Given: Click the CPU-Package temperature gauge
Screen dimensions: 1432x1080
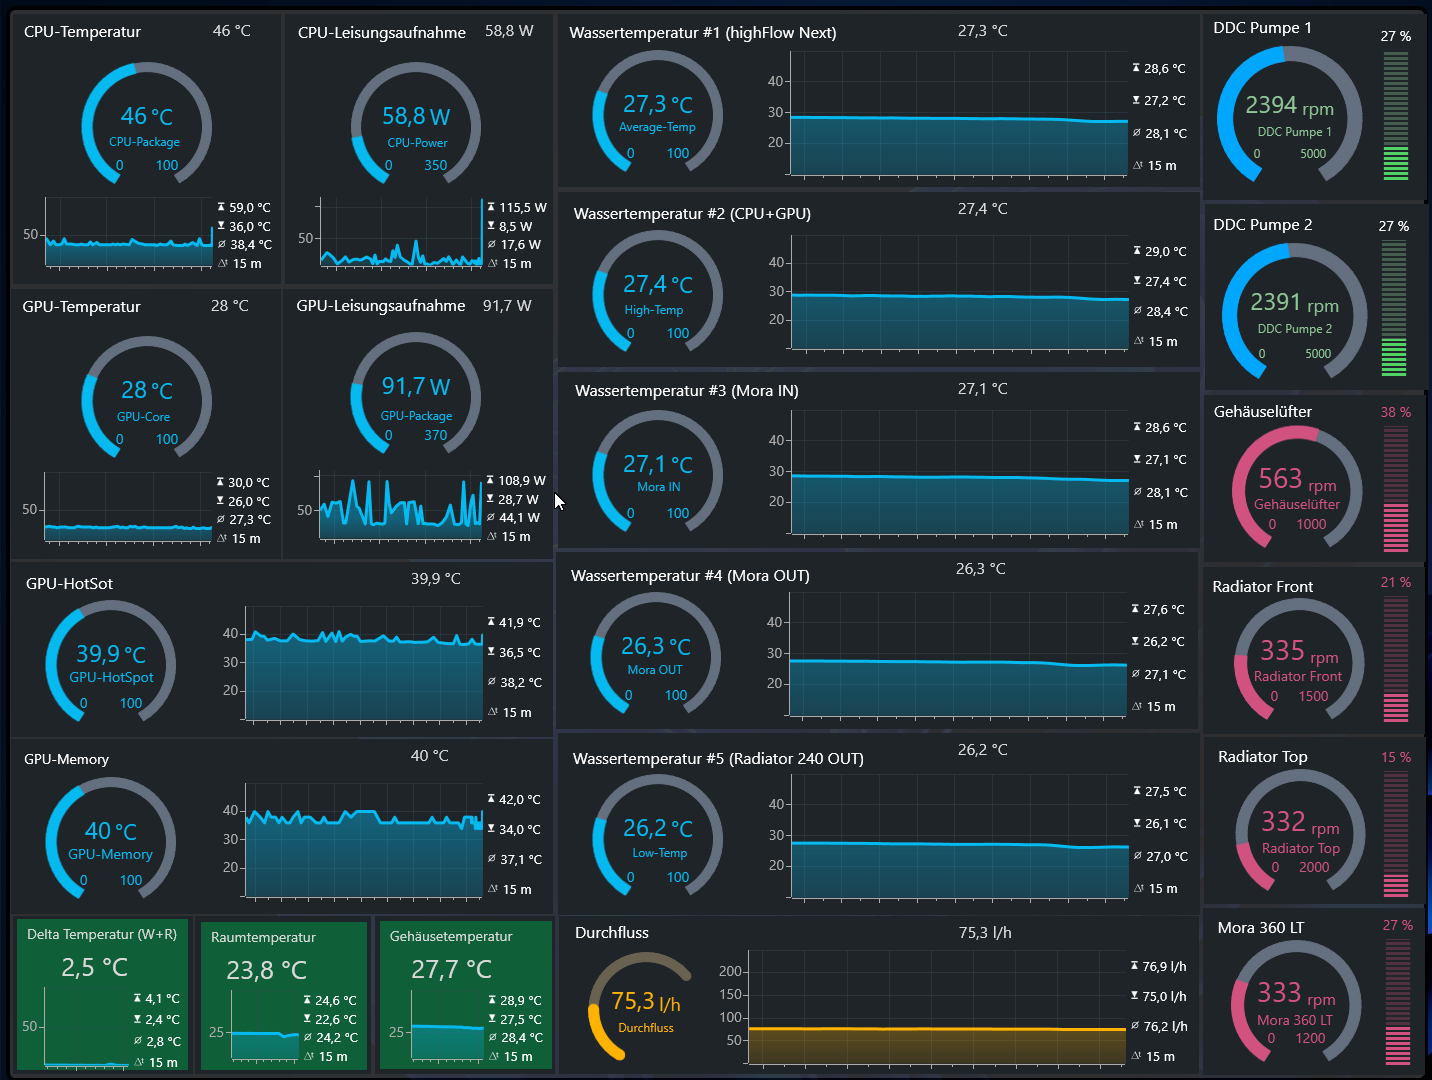Looking at the screenshot, I should coord(146,125).
